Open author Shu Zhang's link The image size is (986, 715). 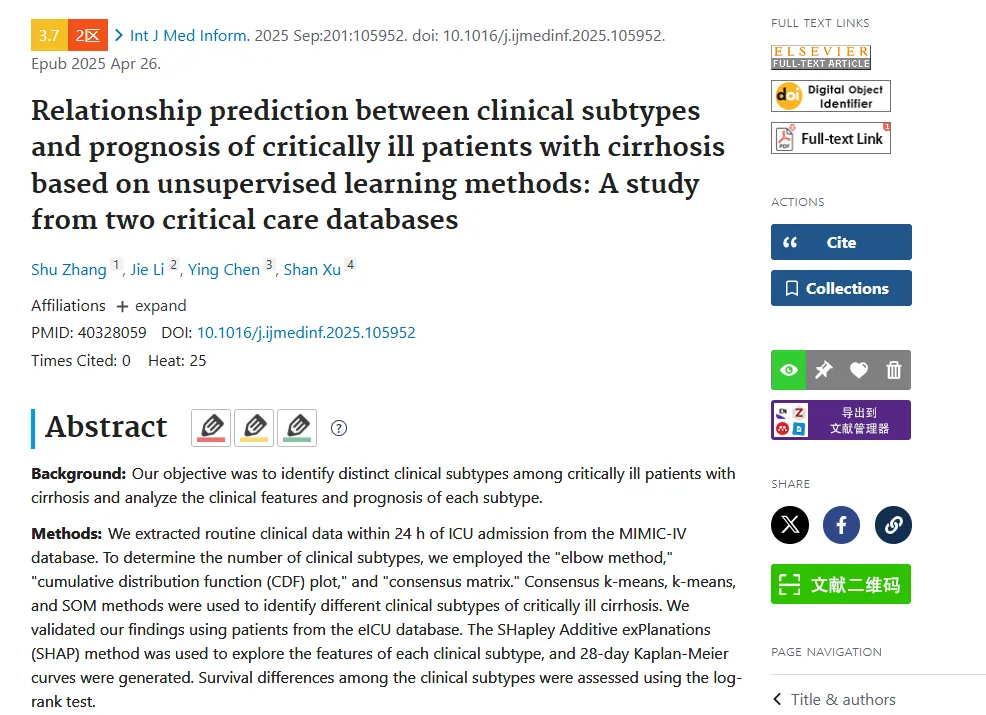(69, 270)
